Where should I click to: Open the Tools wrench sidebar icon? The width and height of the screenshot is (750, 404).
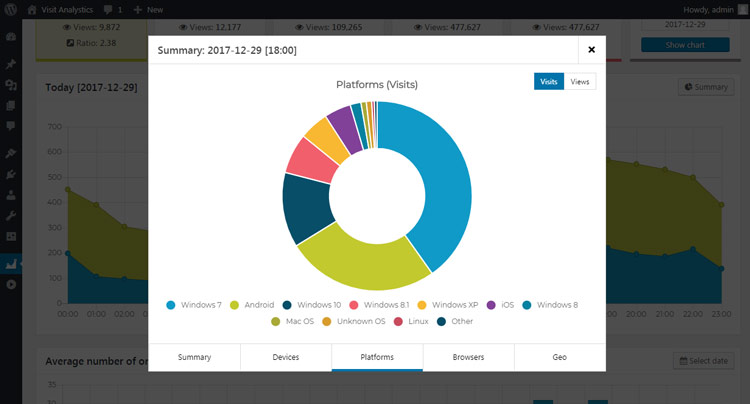click(x=11, y=216)
